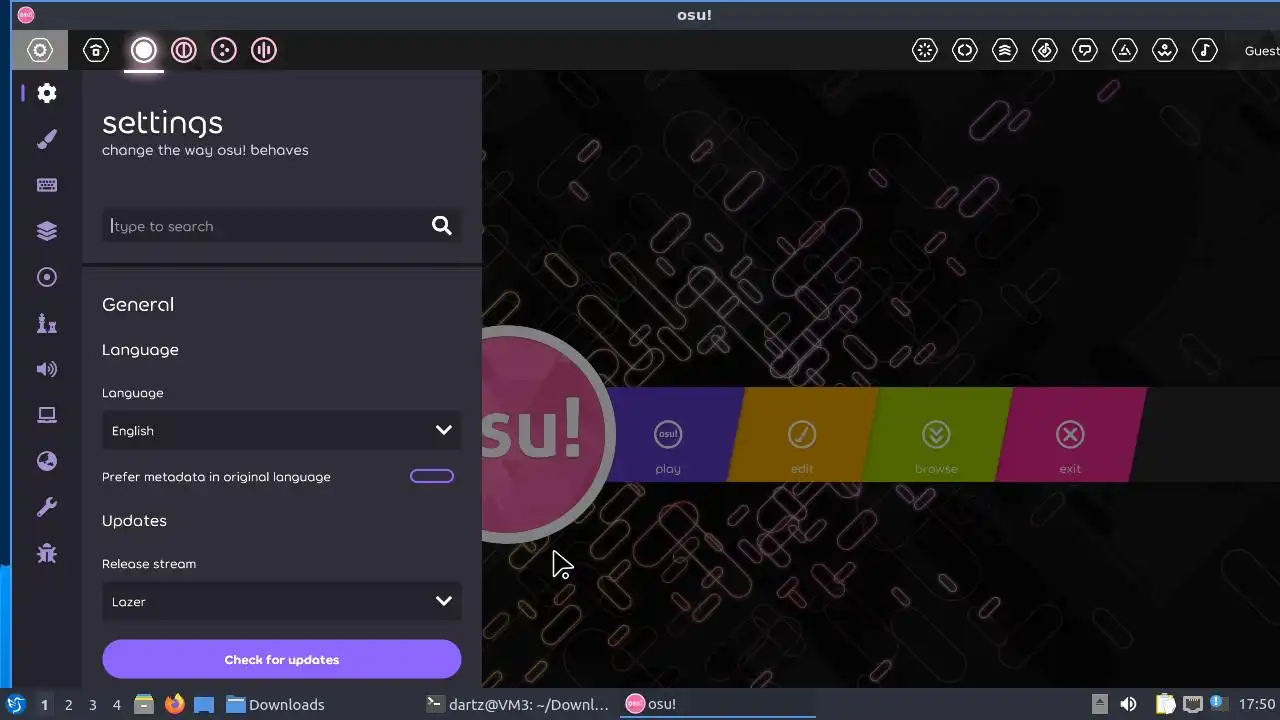Jump to Skin settings brush icon
The width and height of the screenshot is (1280, 720).
tap(47, 139)
